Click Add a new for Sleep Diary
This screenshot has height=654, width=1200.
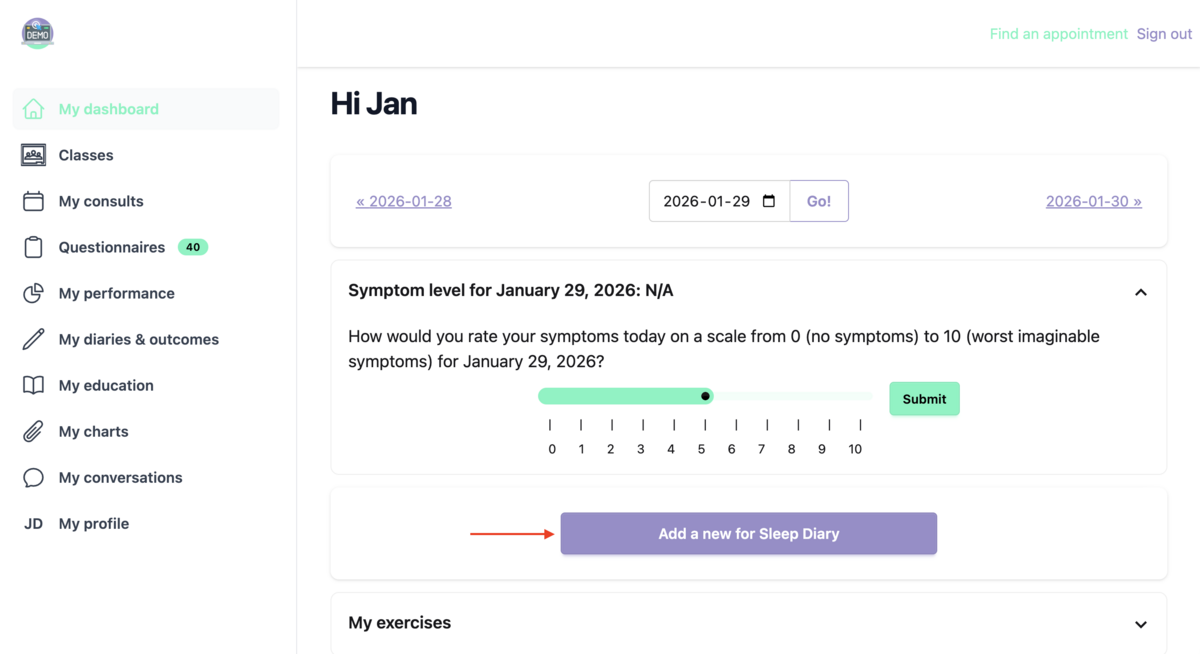click(748, 533)
